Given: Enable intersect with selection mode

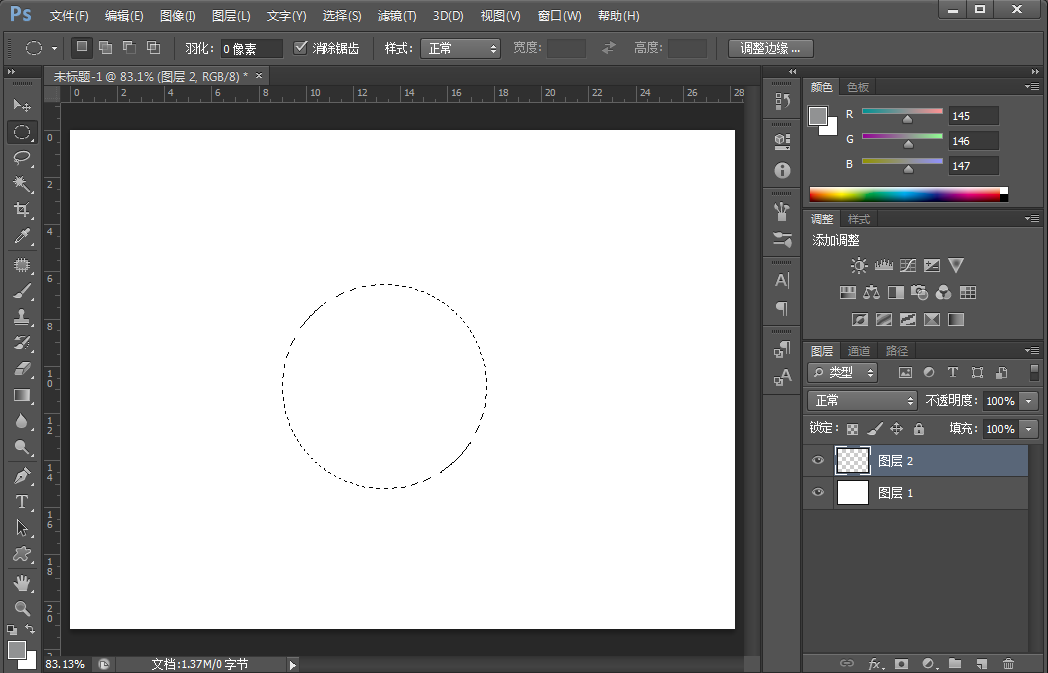Looking at the screenshot, I should (x=153, y=47).
